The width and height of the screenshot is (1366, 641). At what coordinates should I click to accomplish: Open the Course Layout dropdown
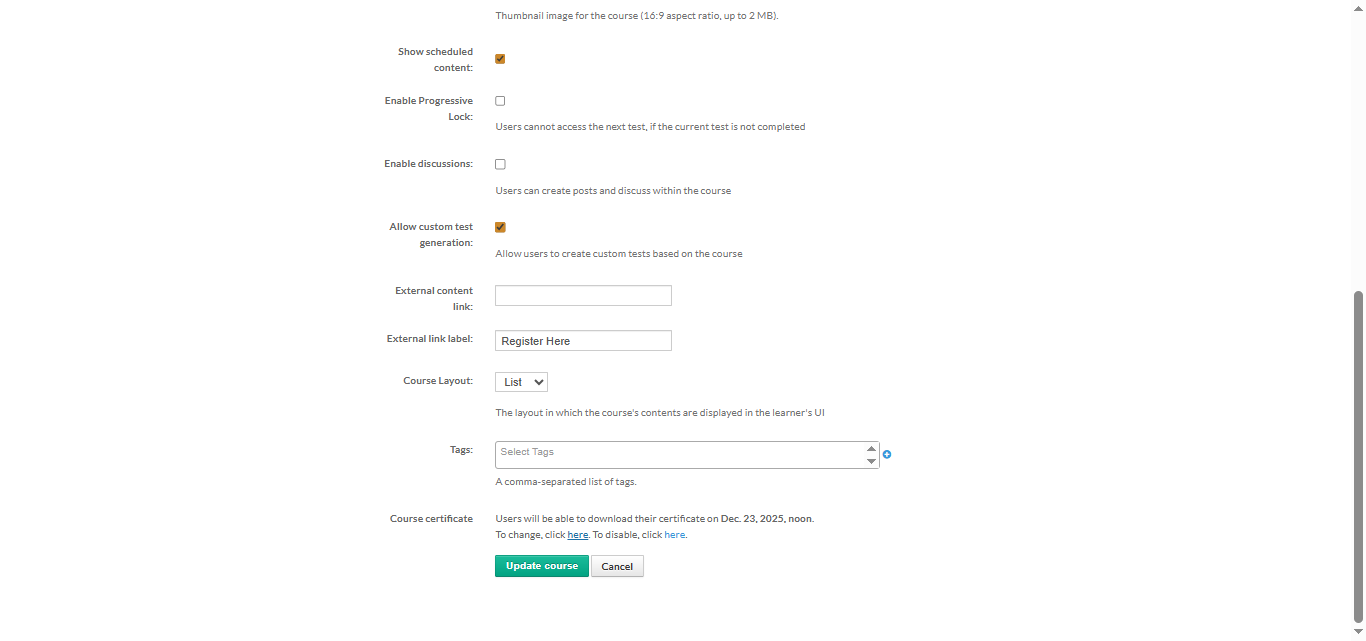tap(521, 382)
